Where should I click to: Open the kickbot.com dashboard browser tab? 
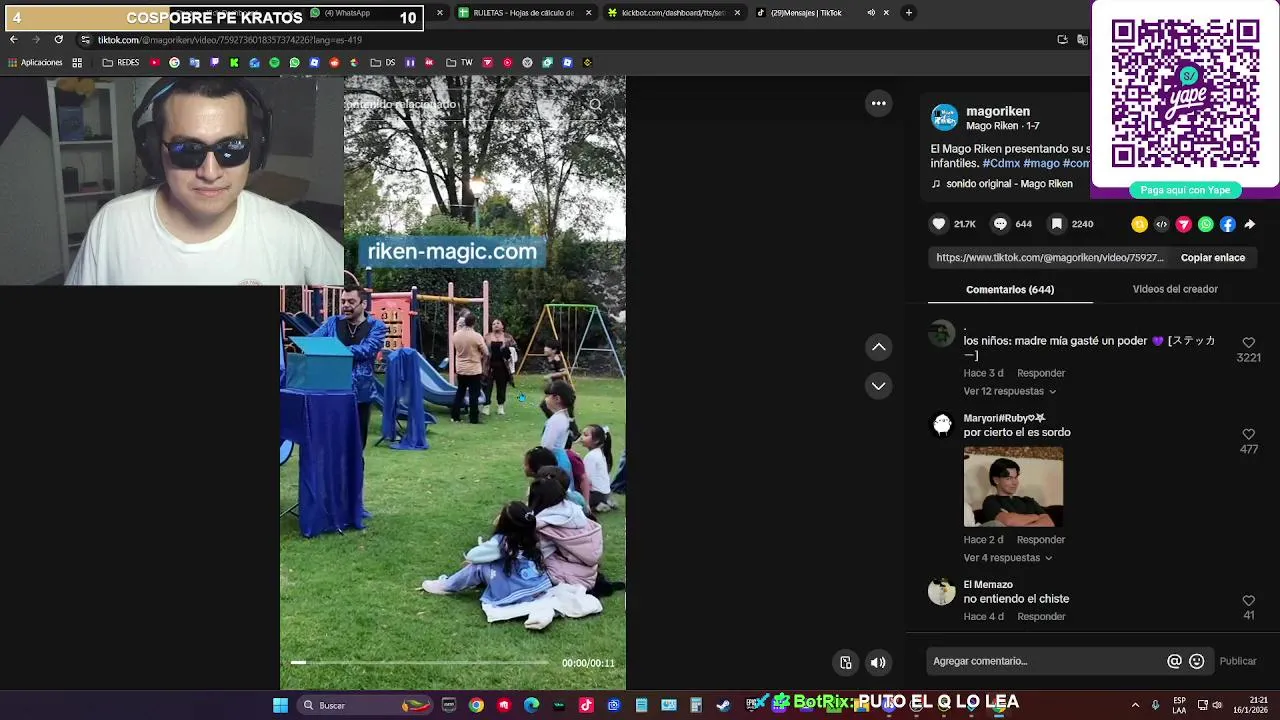(673, 13)
